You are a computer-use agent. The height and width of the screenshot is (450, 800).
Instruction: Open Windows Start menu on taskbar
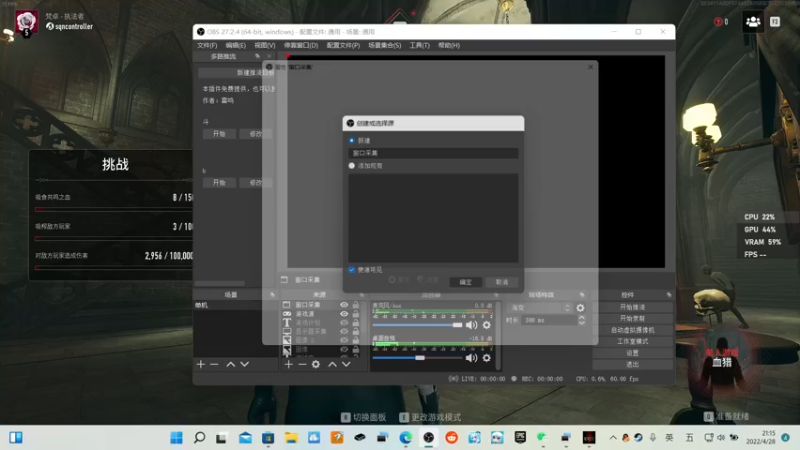pos(177,438)
